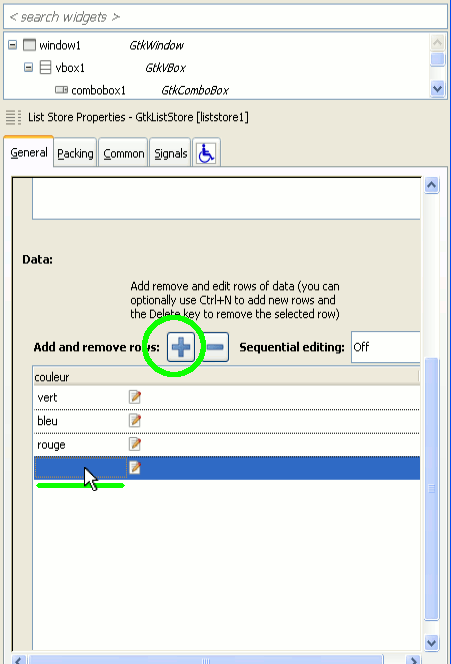Screen dimensions: 451x664
Task: Switch to the Common tab
Action: [124, 153]
